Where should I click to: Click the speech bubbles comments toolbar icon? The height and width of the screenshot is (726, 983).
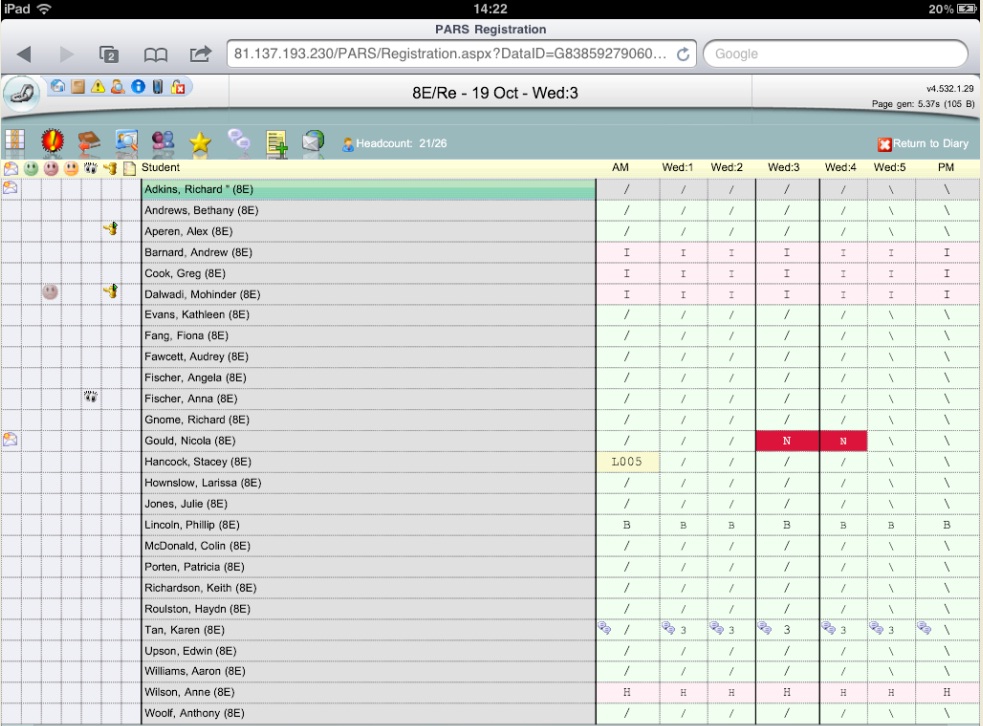click(x=239, y=140)
